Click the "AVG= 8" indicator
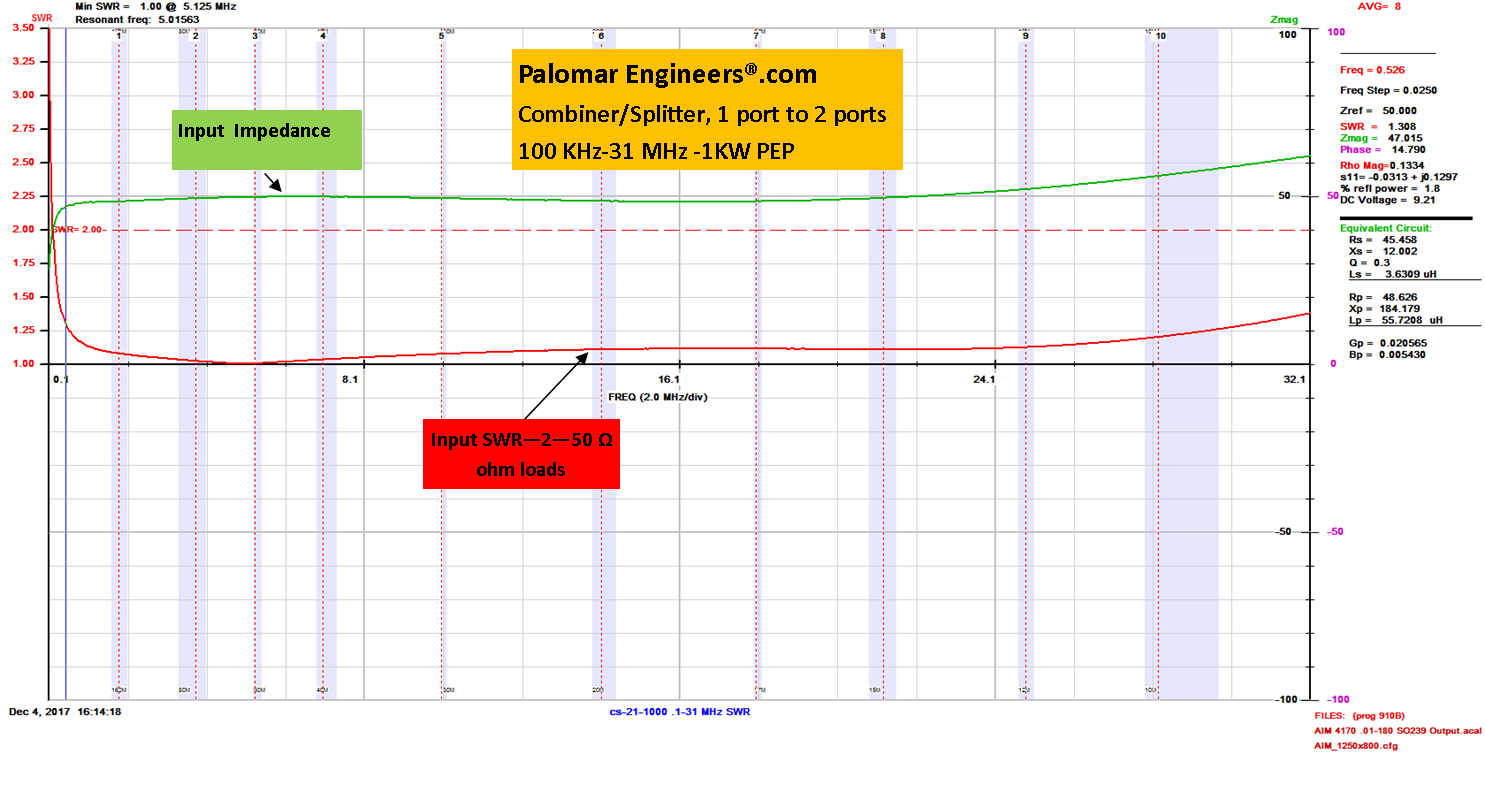The height and width of the screenshot is (800, 1485). (x=1379, y=6)
